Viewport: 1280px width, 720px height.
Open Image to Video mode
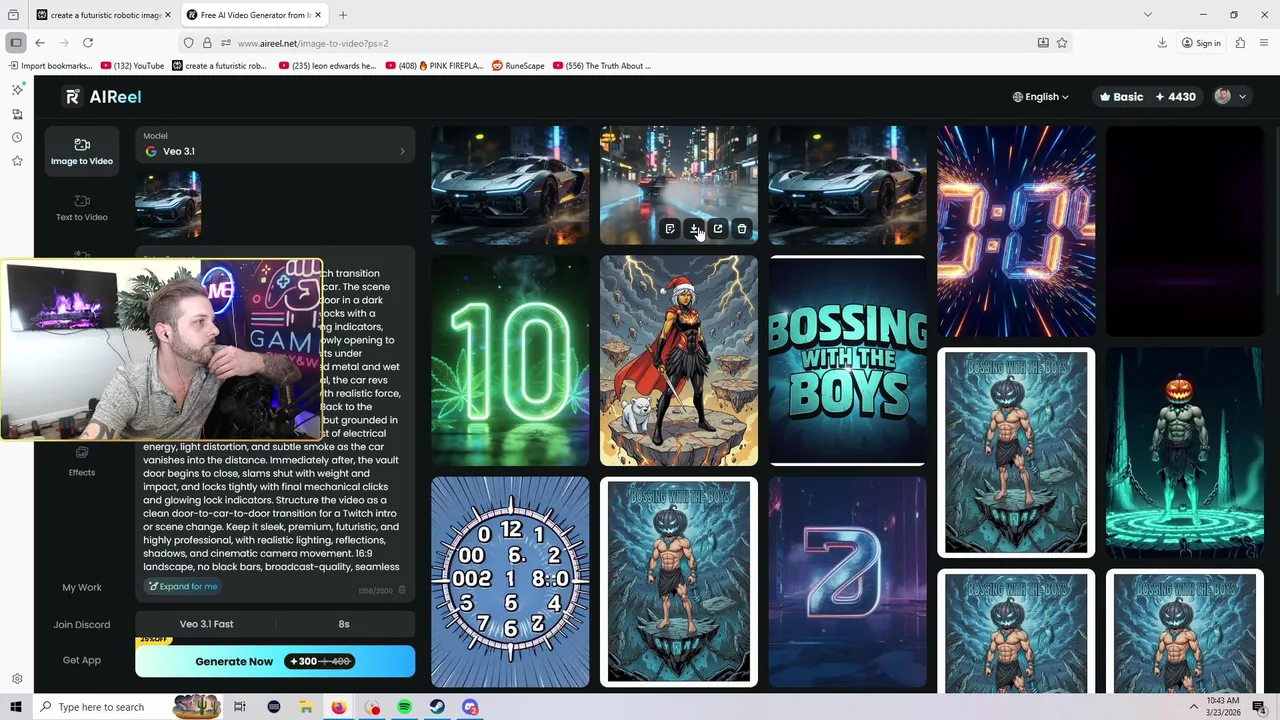point(82,152)
